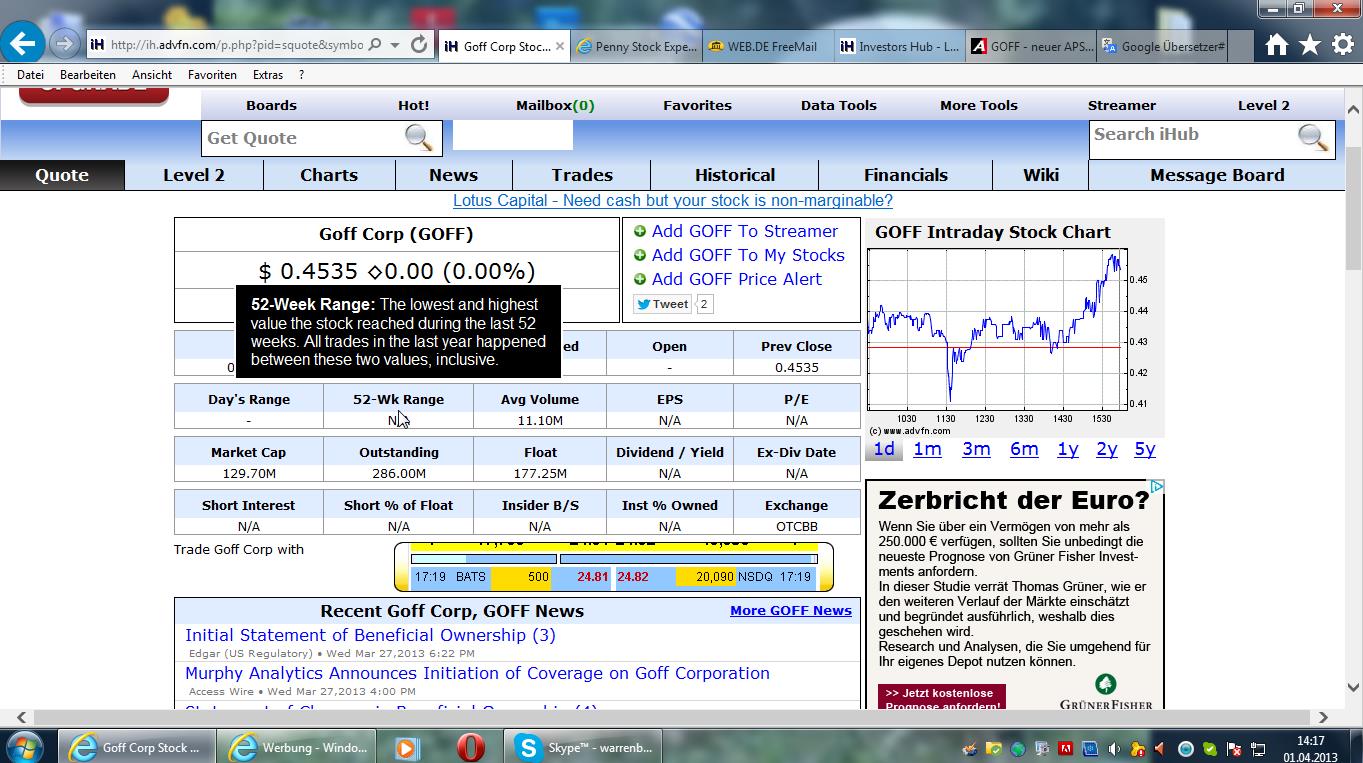Screen dimensions: 1363x763
Task: Switch to Investors Hub tab
Action: point(900,46)
